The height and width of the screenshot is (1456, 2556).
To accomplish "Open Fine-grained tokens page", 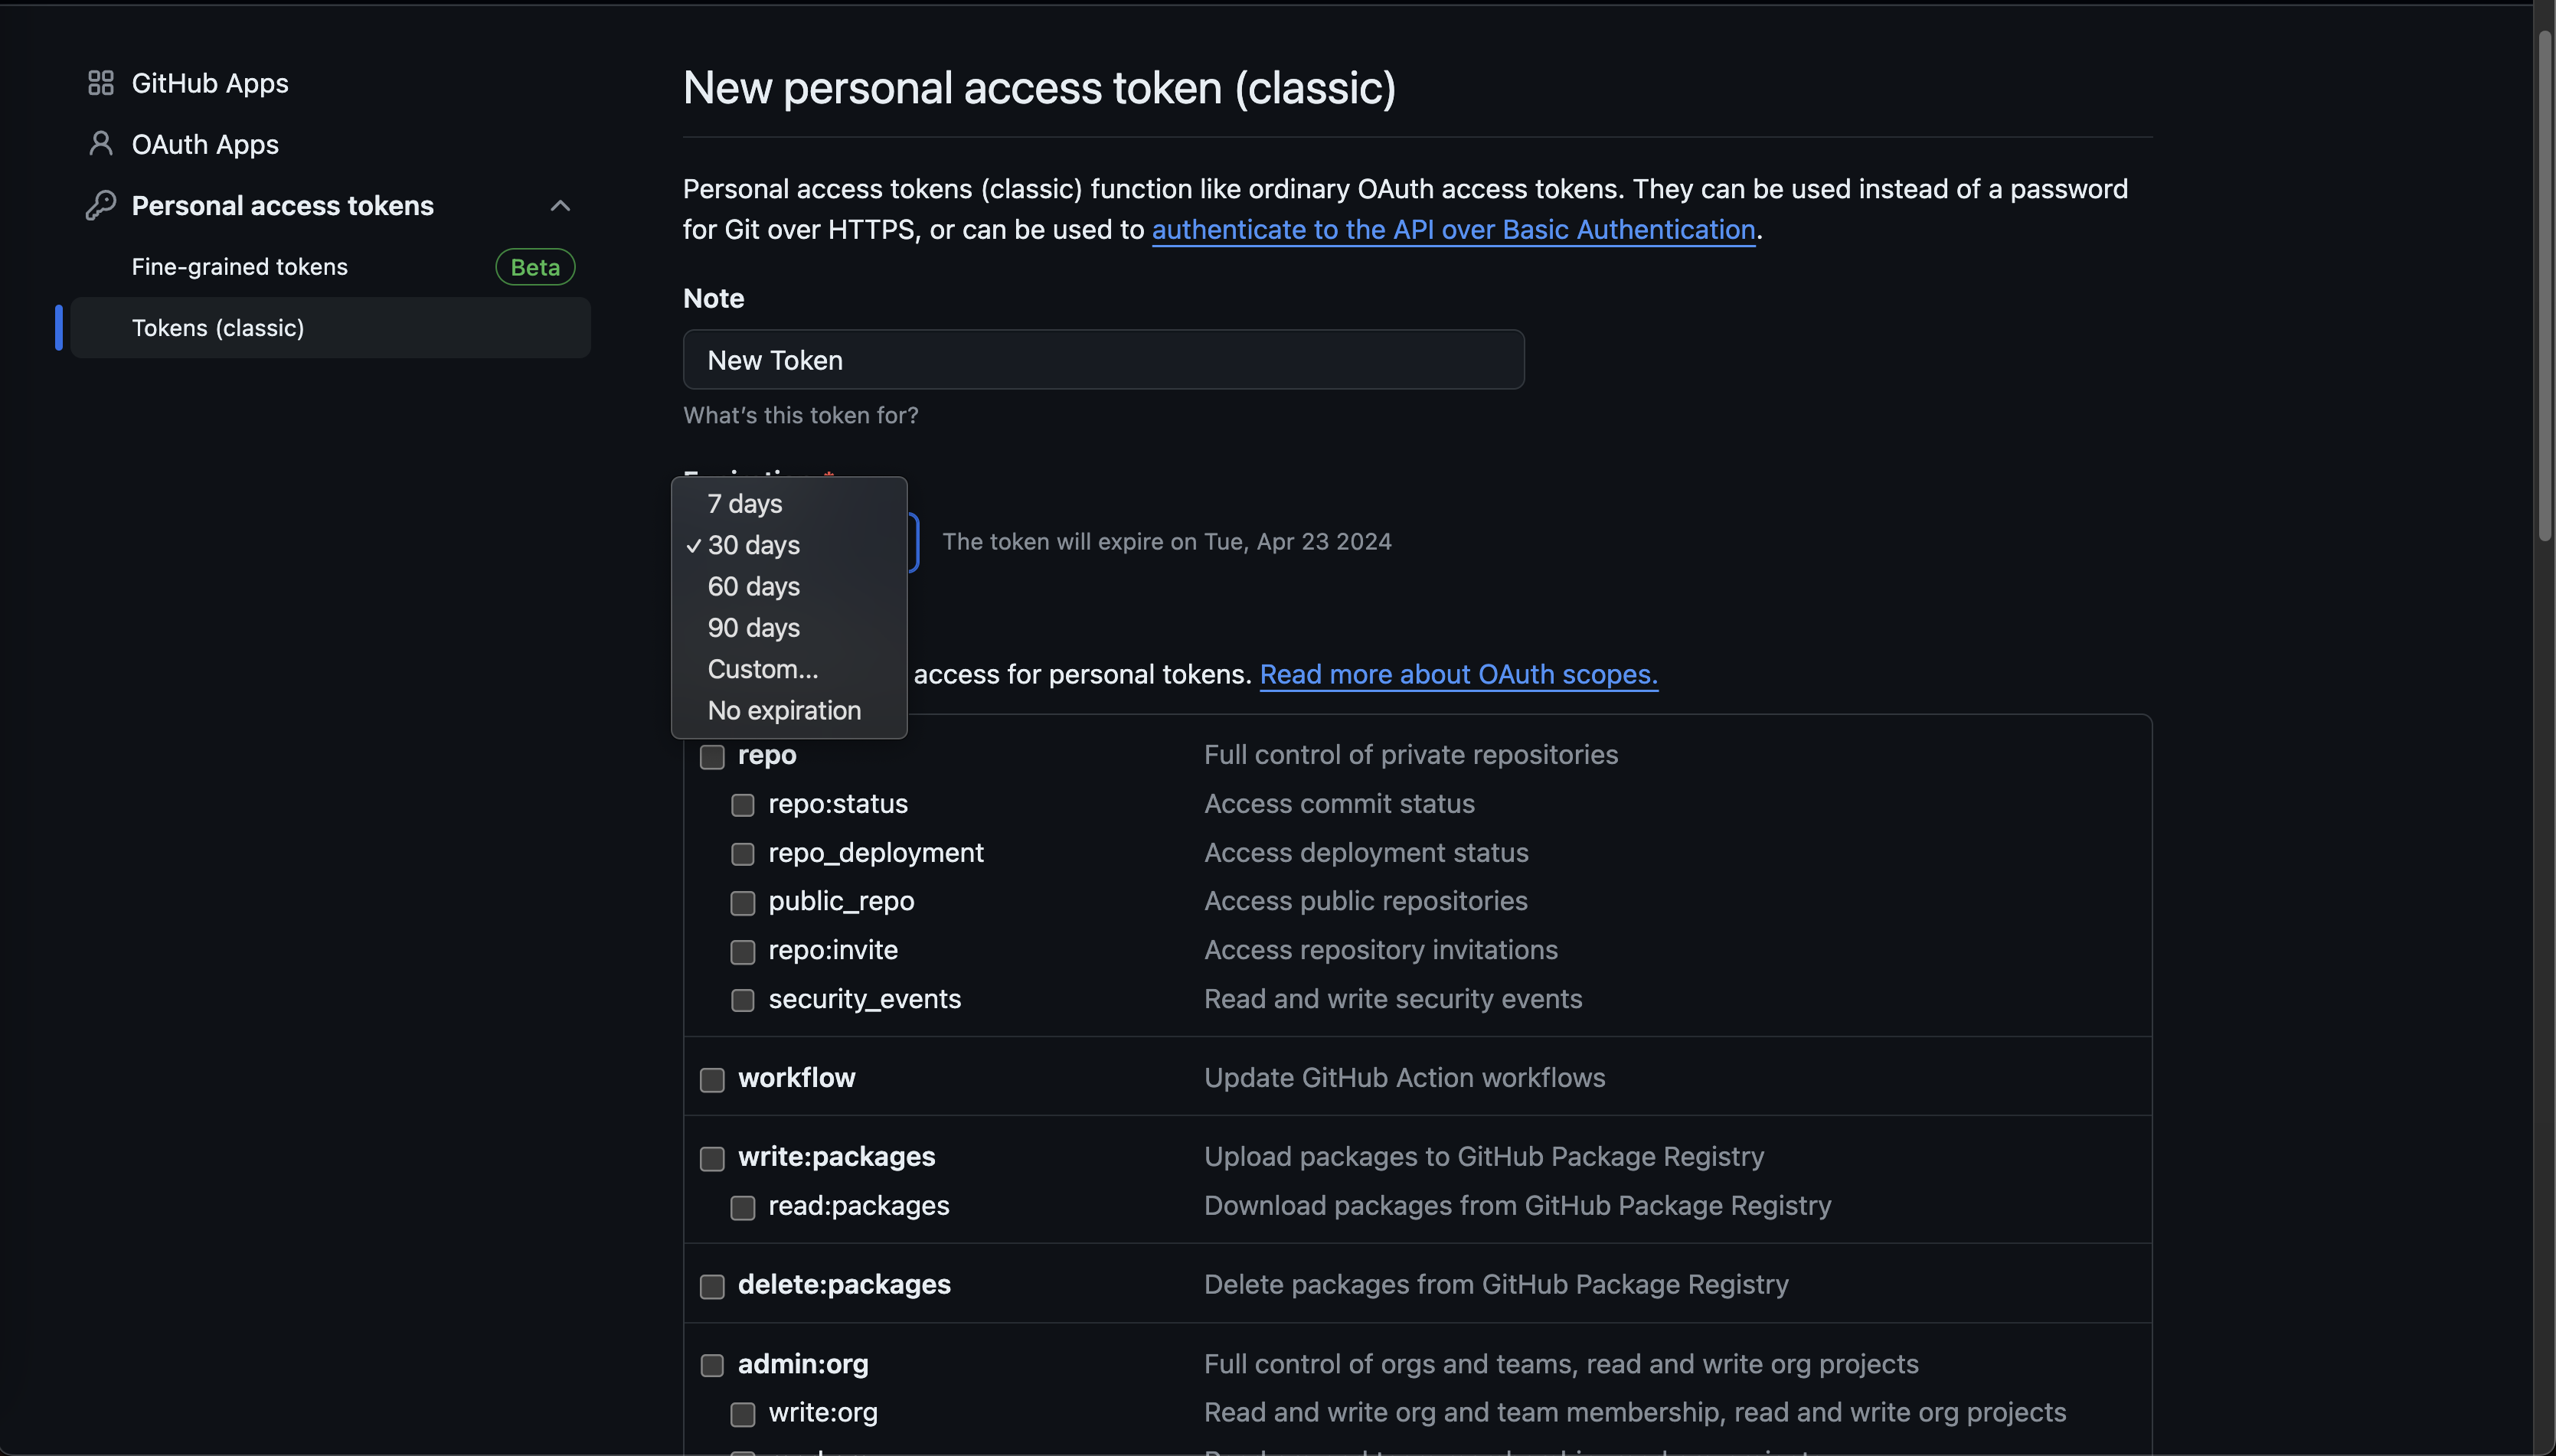I will click(x=240, y=267).
